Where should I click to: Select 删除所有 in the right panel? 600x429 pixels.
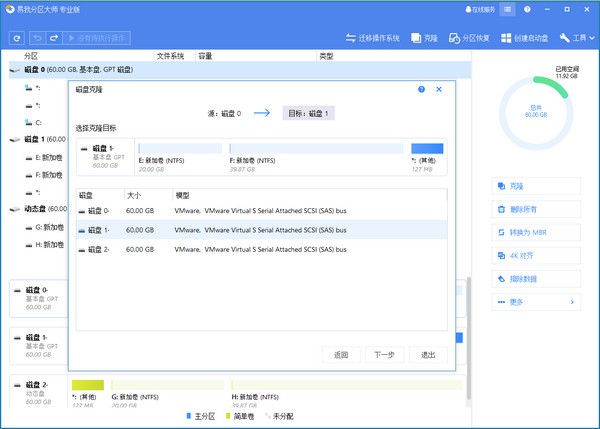point(536,209)
